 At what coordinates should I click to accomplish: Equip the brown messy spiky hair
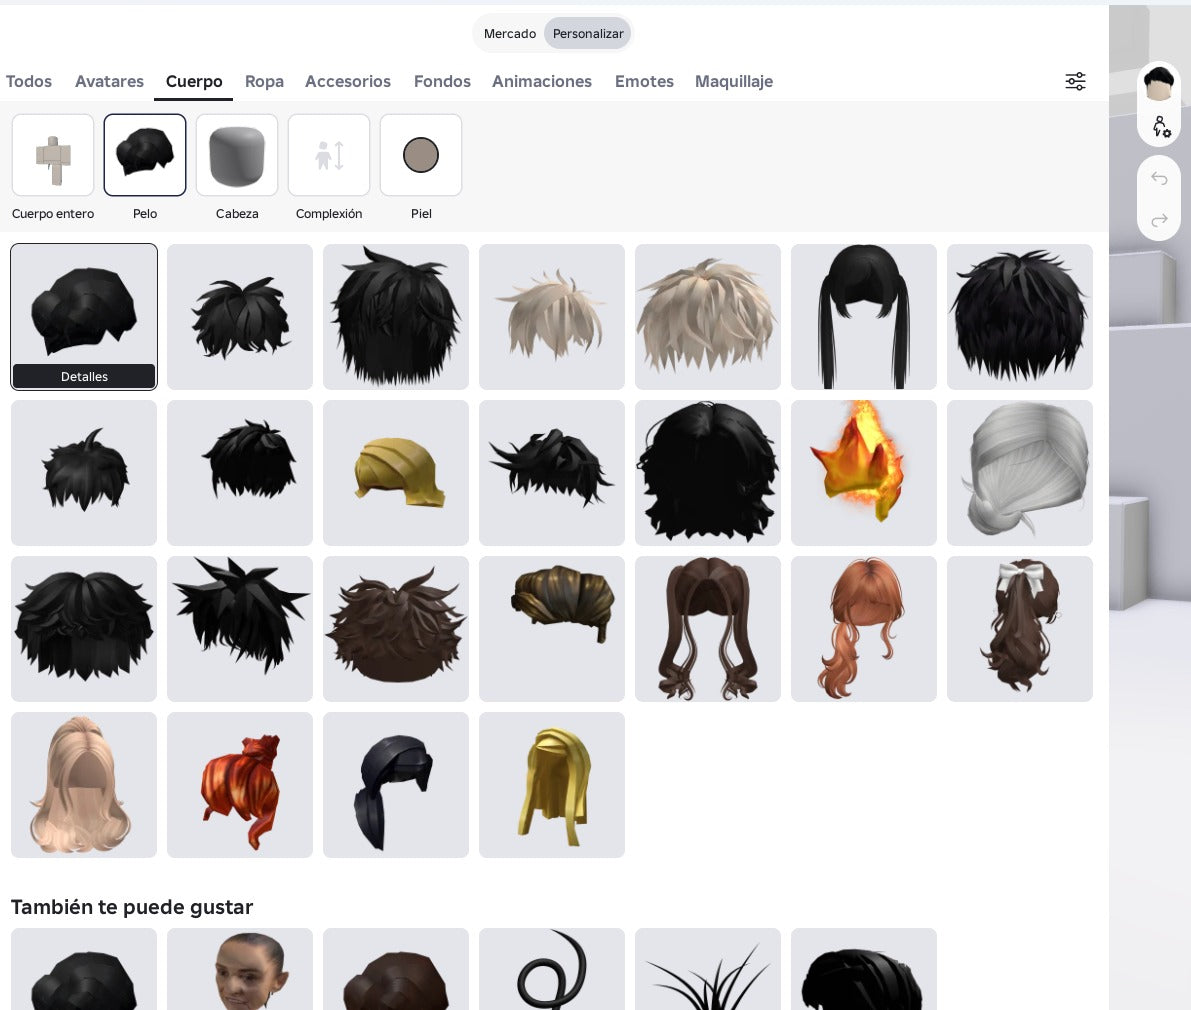pos(396,629)
